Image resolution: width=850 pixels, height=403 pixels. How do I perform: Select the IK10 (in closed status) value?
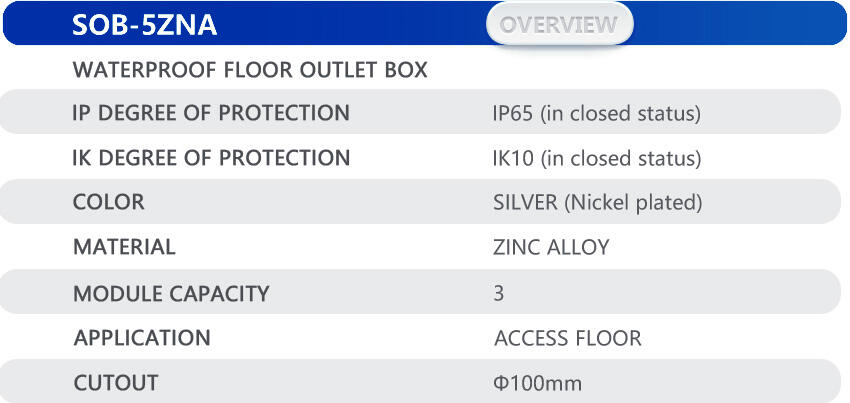[597, 159]
